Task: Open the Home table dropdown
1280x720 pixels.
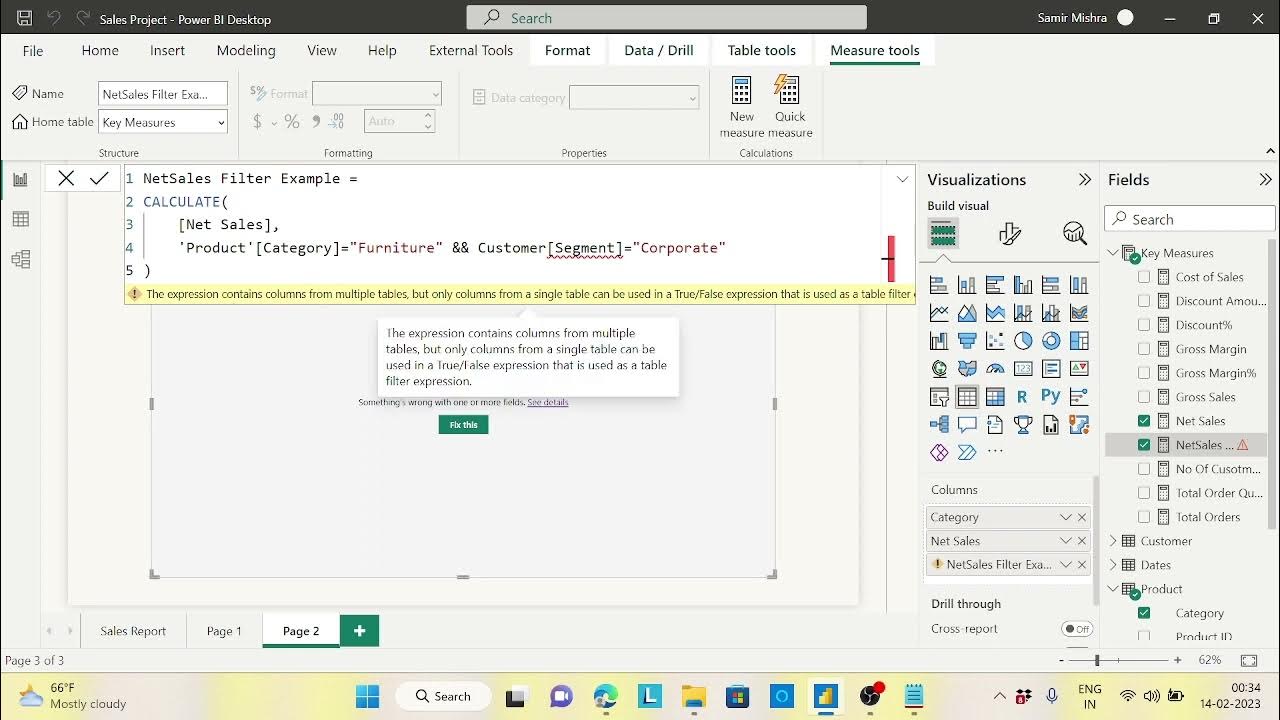Action: [163, 122]
